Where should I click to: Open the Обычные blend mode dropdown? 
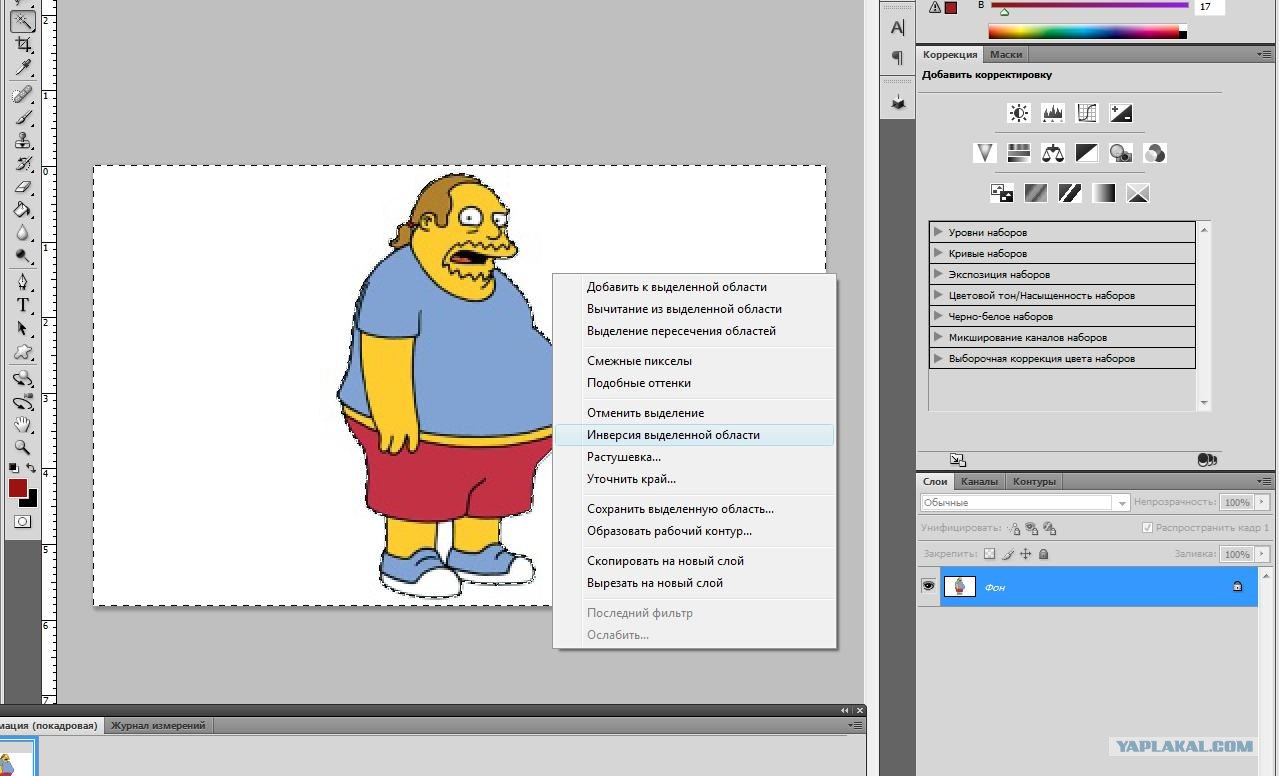point(1025,503)
